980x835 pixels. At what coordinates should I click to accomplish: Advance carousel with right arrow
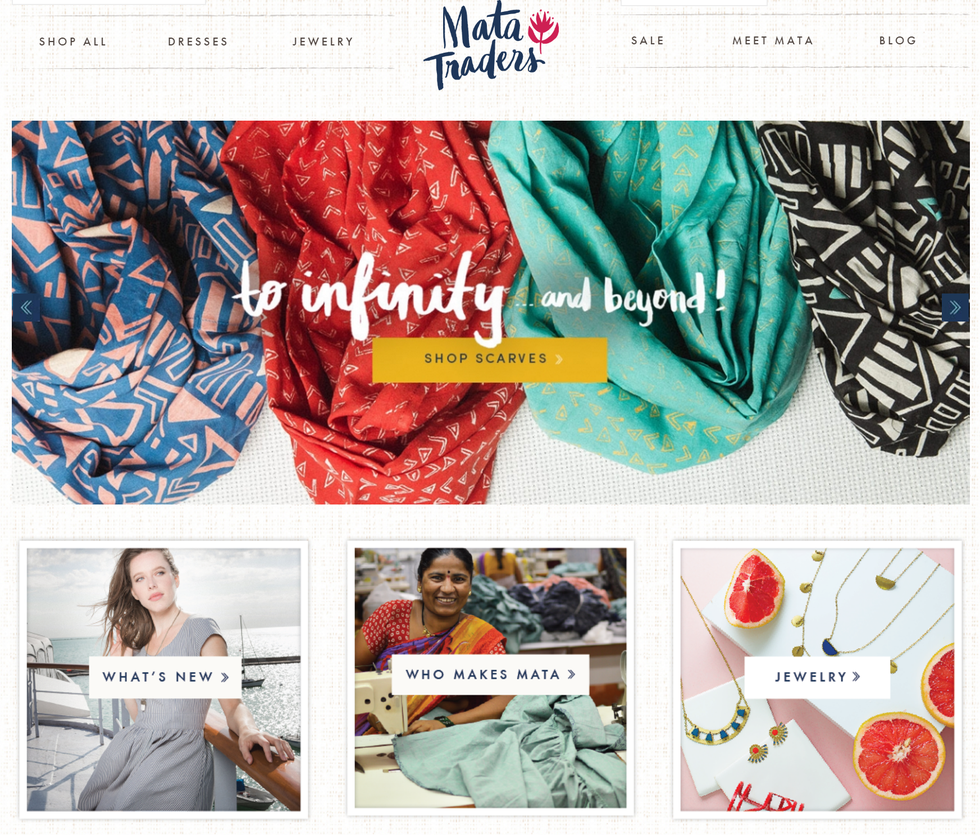[955, 308]
